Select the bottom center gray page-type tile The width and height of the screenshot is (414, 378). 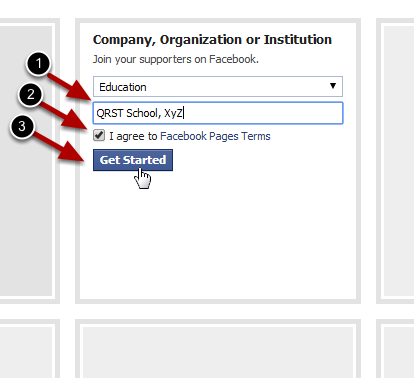[218, 349]
